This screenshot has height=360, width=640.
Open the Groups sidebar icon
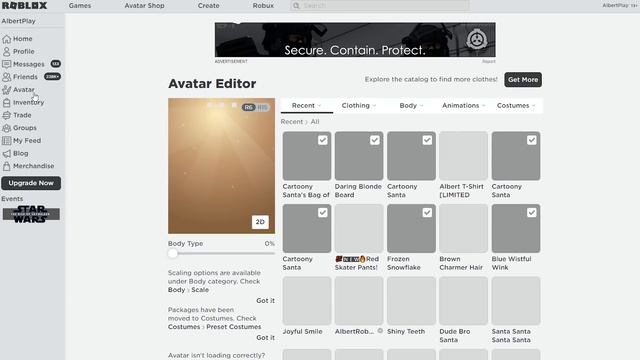[7, 128]
